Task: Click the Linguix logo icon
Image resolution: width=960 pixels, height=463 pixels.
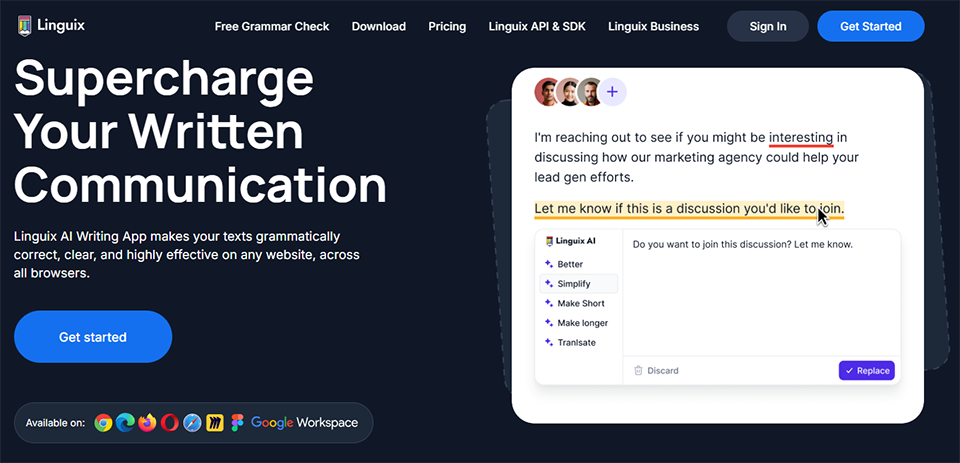Action: tap(24, 26)
